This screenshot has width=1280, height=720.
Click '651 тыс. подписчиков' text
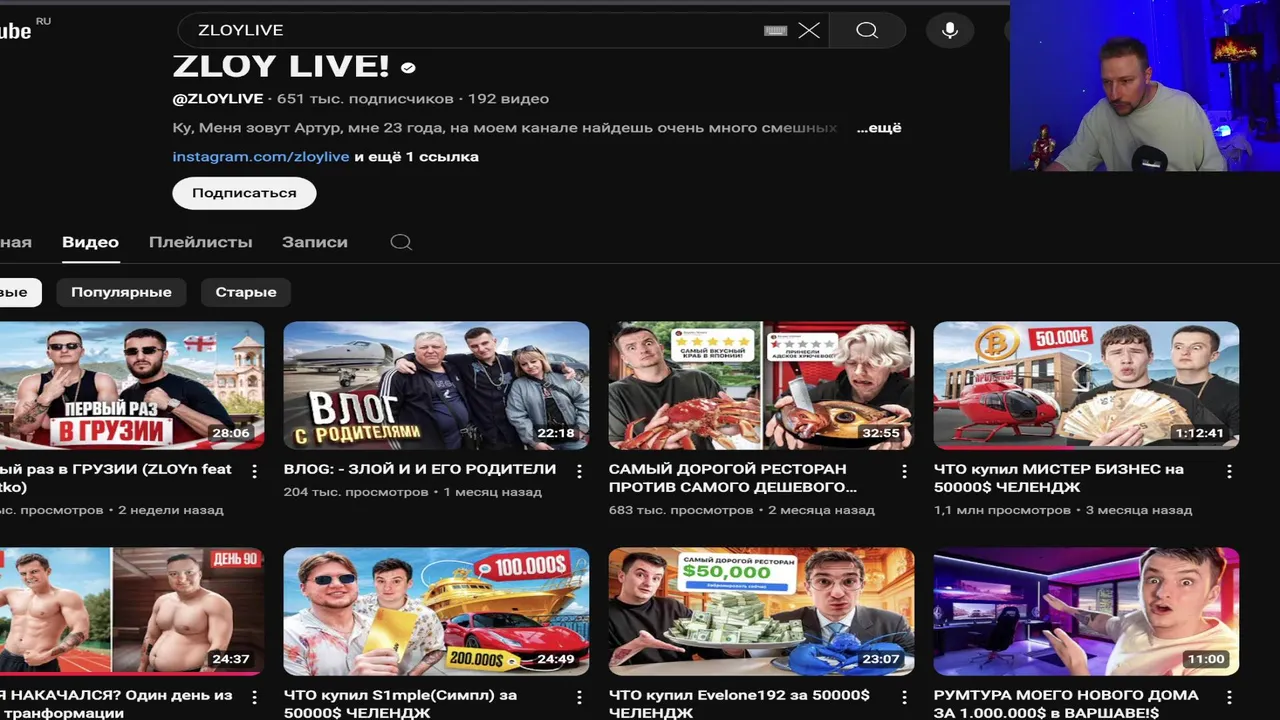tap(365, 99)
